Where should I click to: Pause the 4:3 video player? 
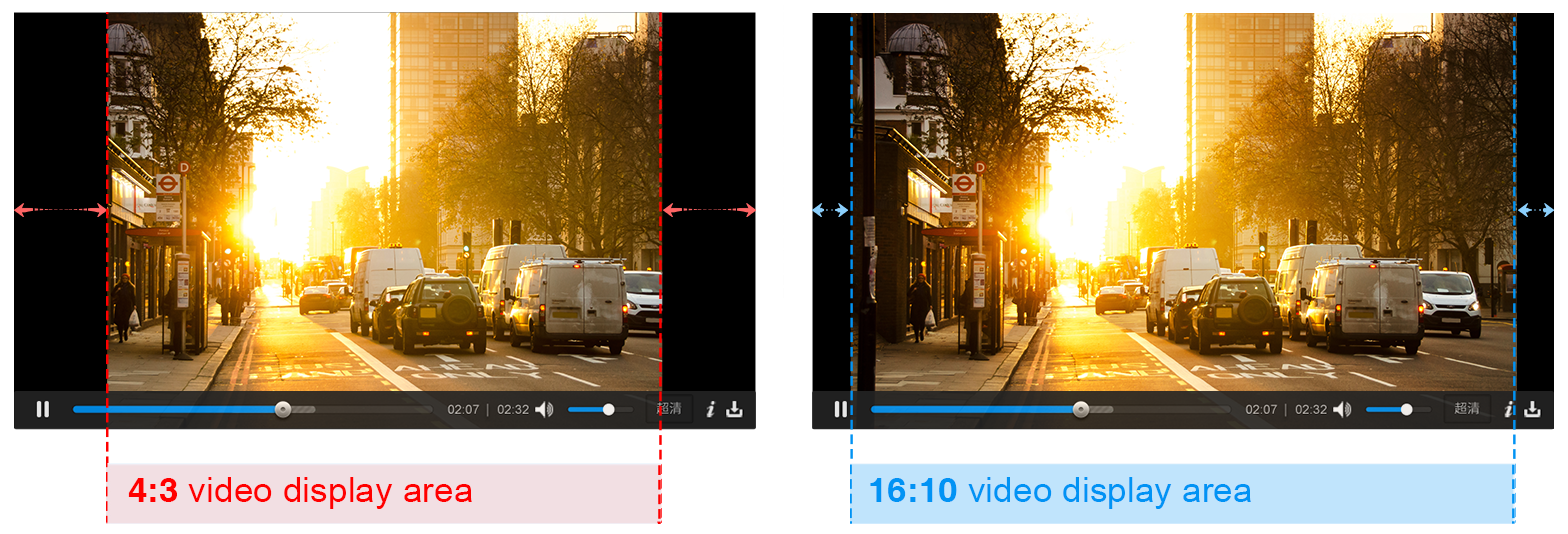pyautogui.click(x=42, y=409)
